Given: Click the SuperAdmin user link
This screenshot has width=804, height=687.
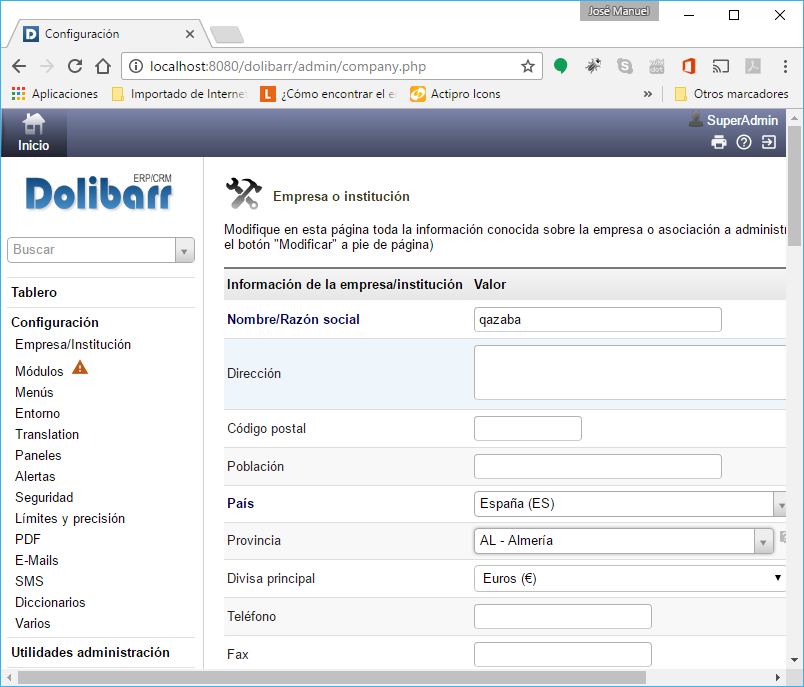Looking at the screenshot, I should point(741,120).
